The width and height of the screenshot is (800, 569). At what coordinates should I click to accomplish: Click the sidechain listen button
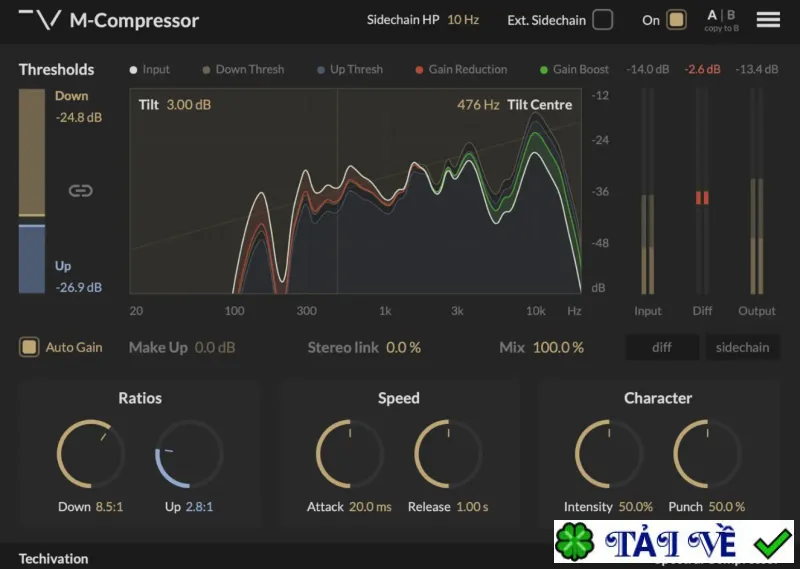pos(742,347)
